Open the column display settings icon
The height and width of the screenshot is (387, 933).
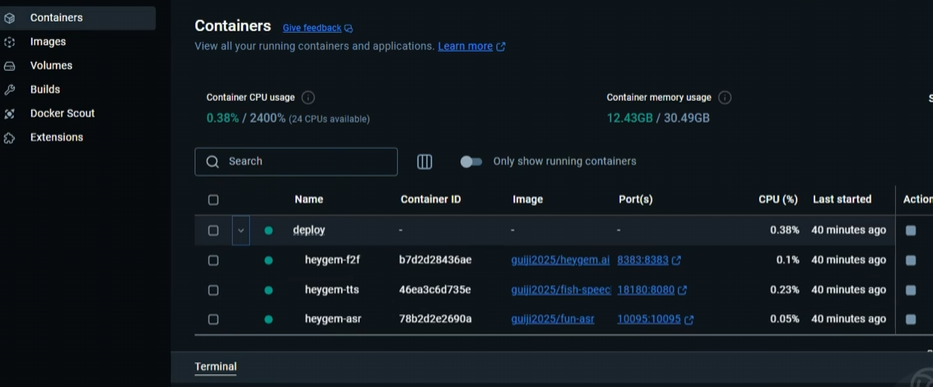tap(424, 161)
